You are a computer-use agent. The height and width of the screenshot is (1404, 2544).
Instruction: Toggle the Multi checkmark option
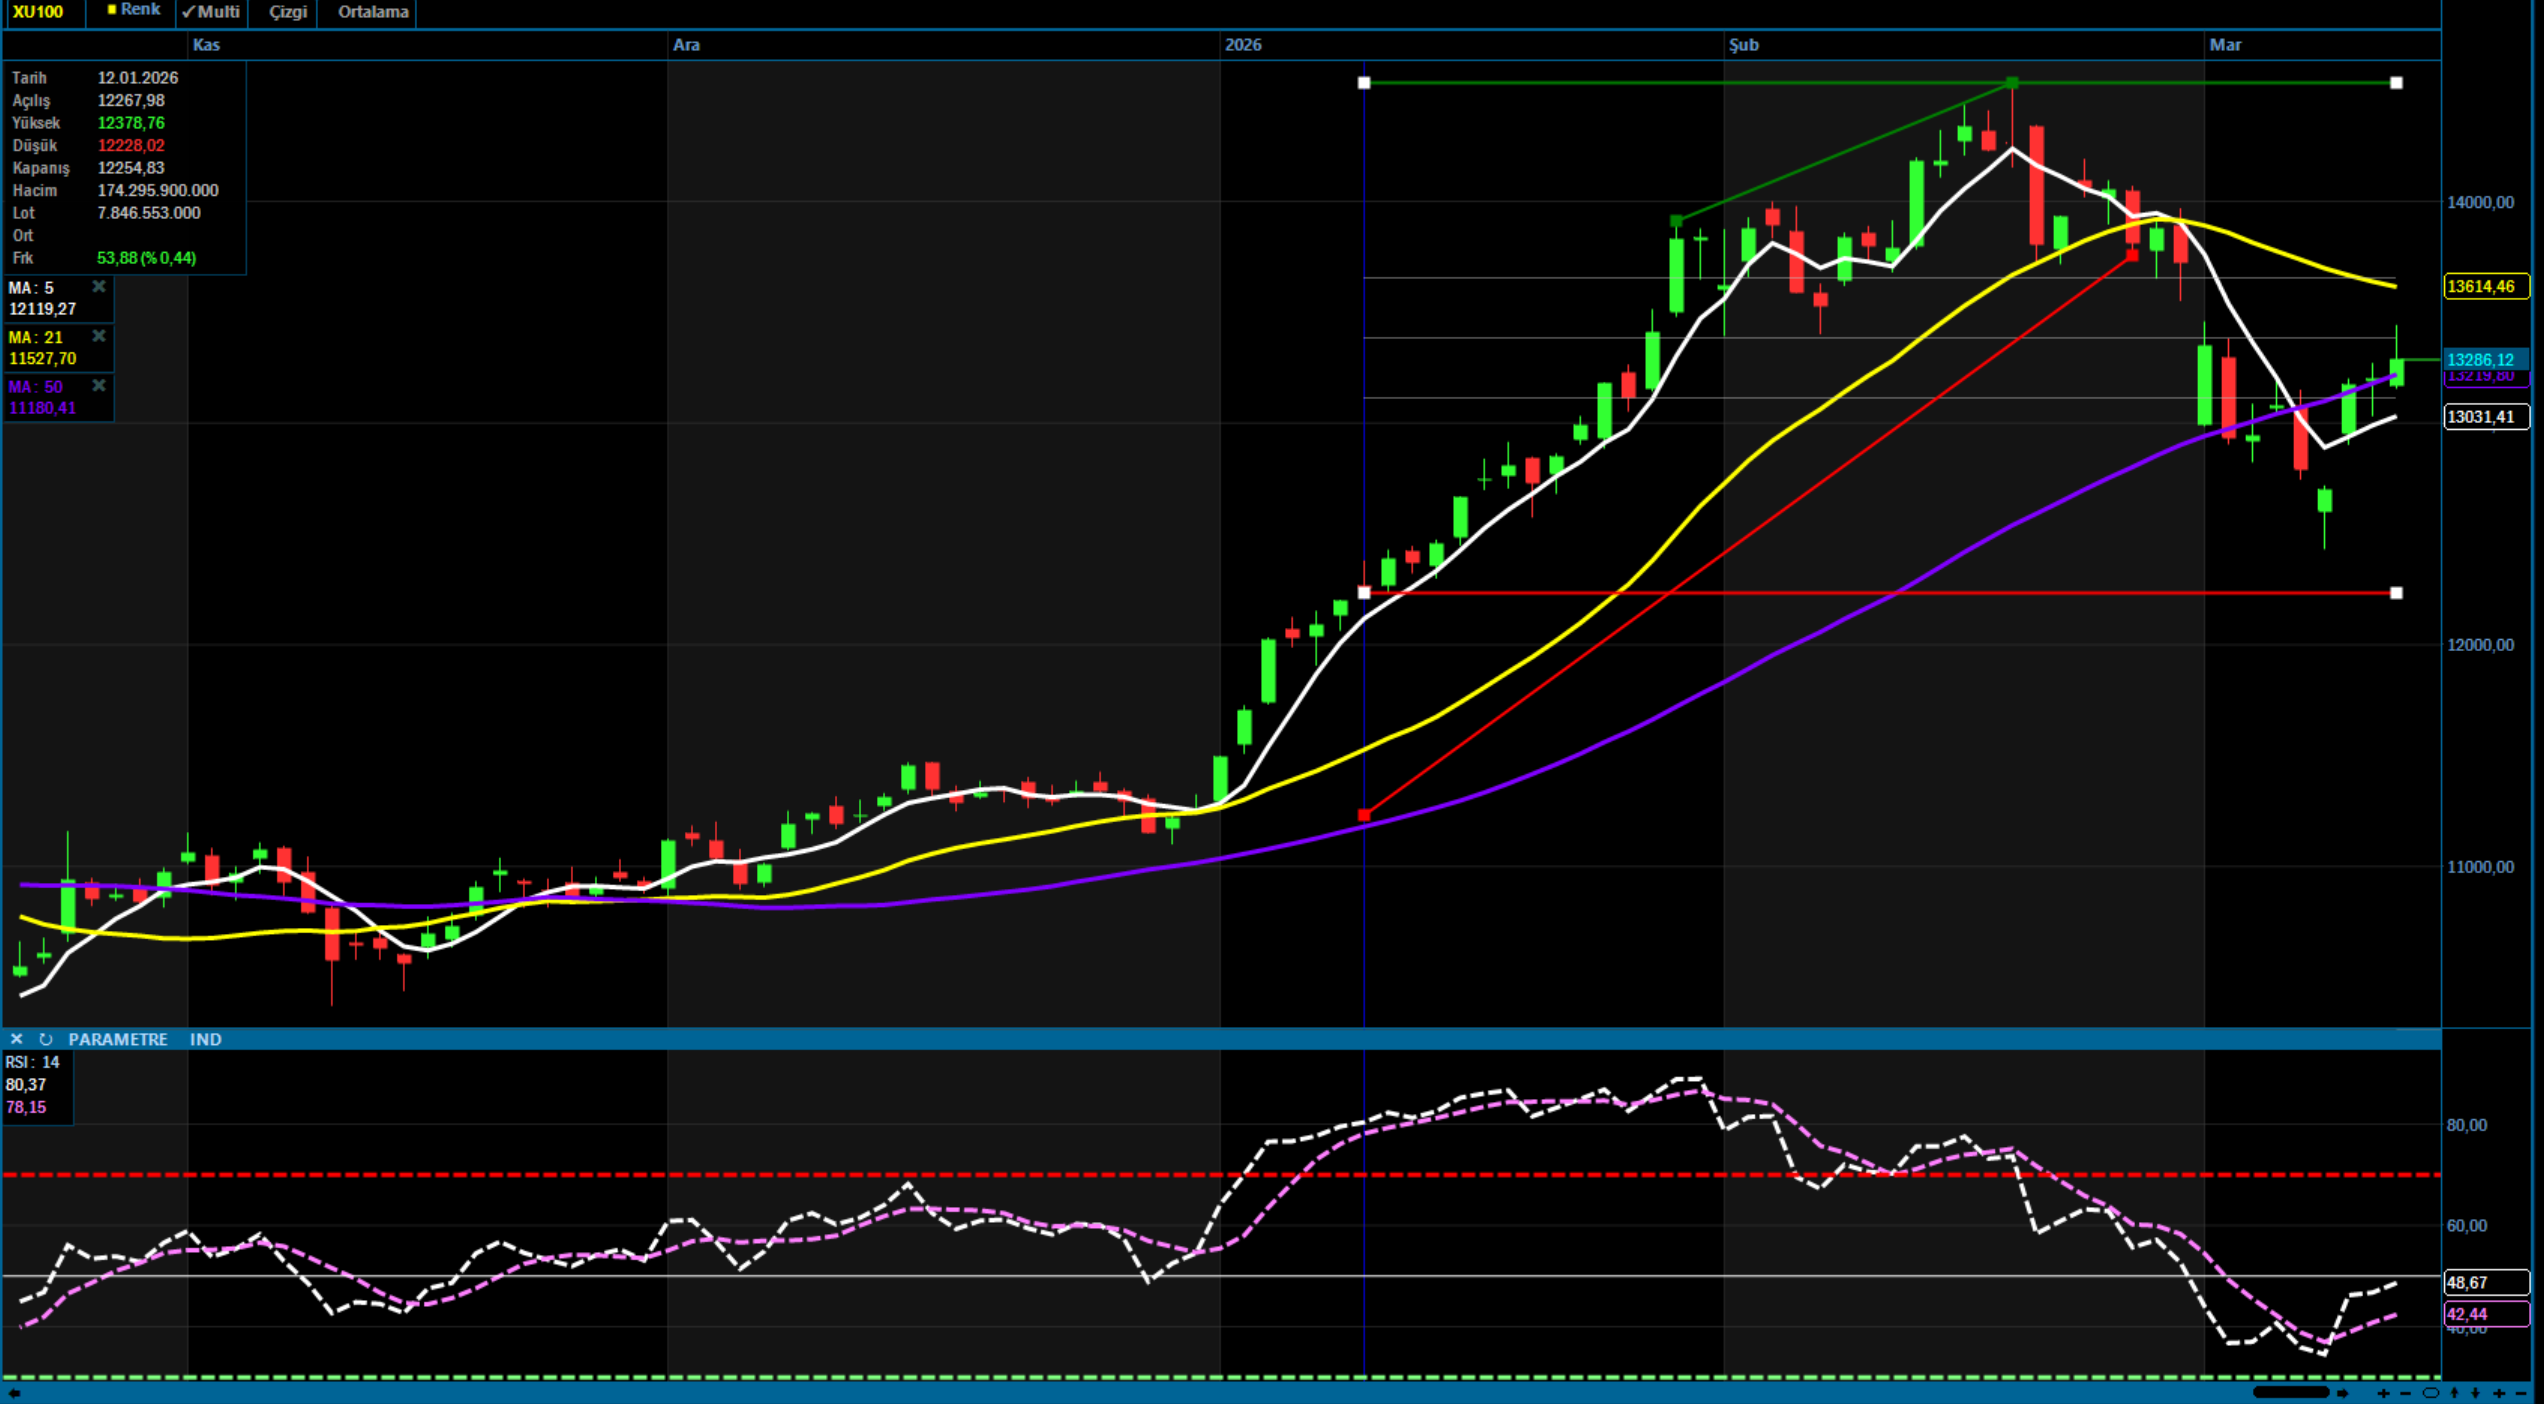[x=211, y=12]
